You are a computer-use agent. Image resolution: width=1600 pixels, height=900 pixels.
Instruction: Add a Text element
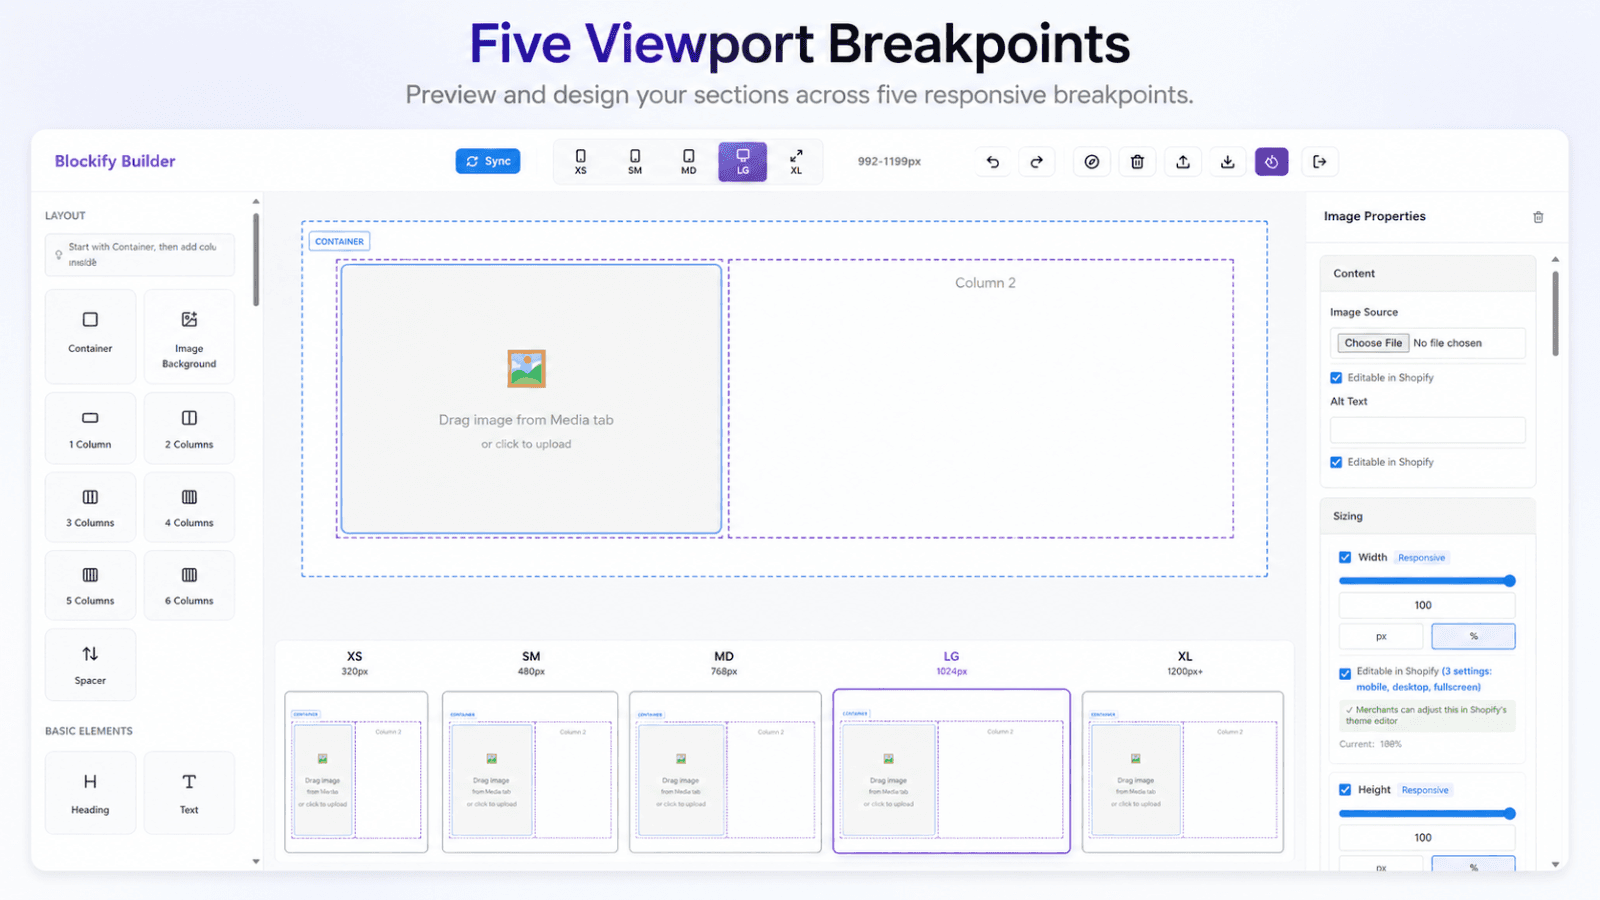[189, 793]
